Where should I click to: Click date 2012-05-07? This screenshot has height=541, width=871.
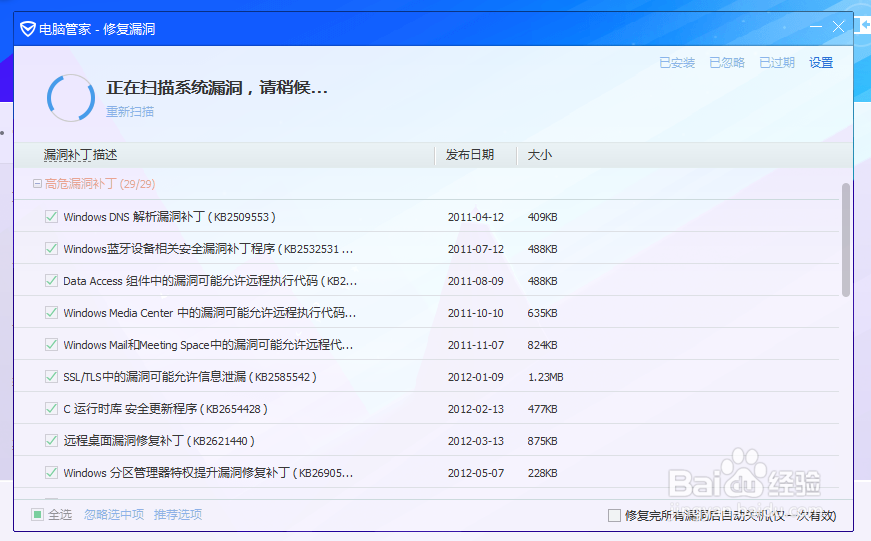point(475,473)
